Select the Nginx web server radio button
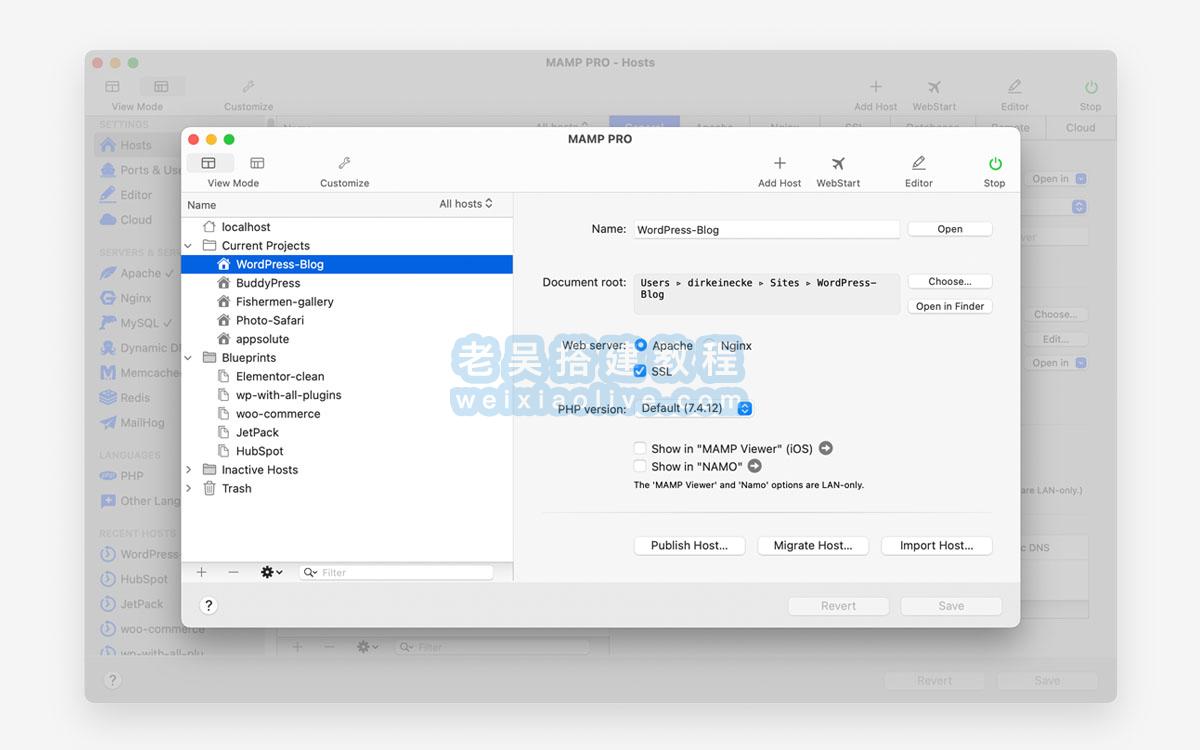Viewport: 1200px width, 750px height. 711,345
